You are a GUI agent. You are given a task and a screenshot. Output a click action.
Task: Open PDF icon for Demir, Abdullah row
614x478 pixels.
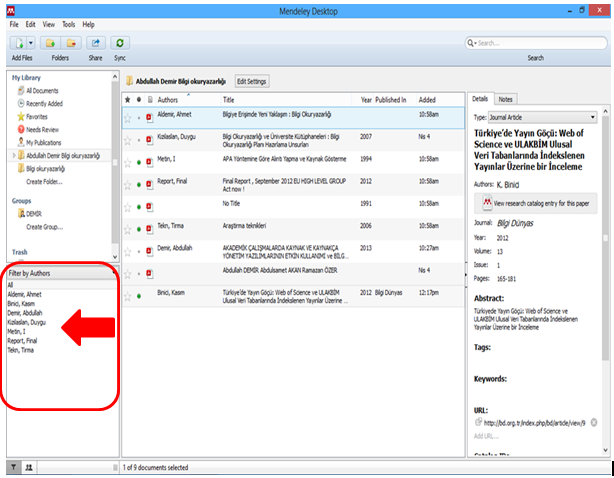[150, 251]
